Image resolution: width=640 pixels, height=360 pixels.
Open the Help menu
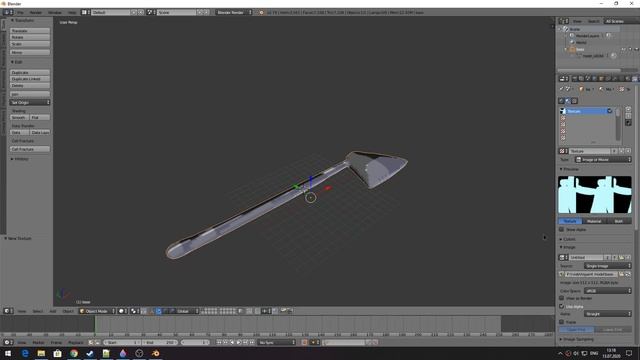72,13
